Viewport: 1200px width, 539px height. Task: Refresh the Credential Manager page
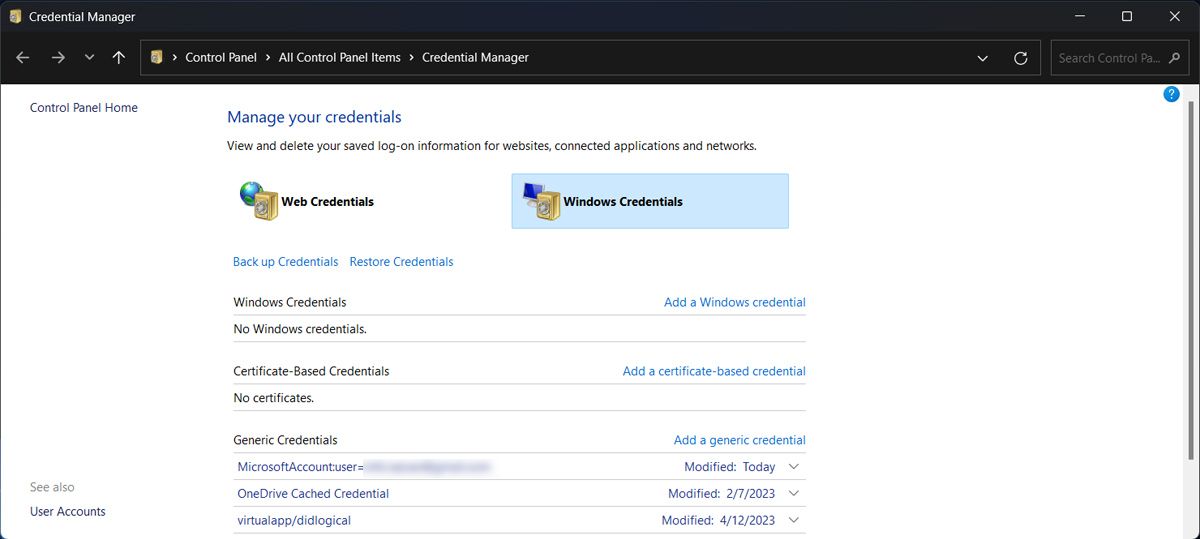pyautogui.click(x=1020, y=58)
